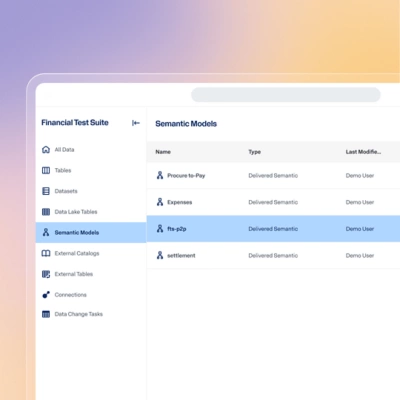Sort by the Last Modified column header

[363, 152]
